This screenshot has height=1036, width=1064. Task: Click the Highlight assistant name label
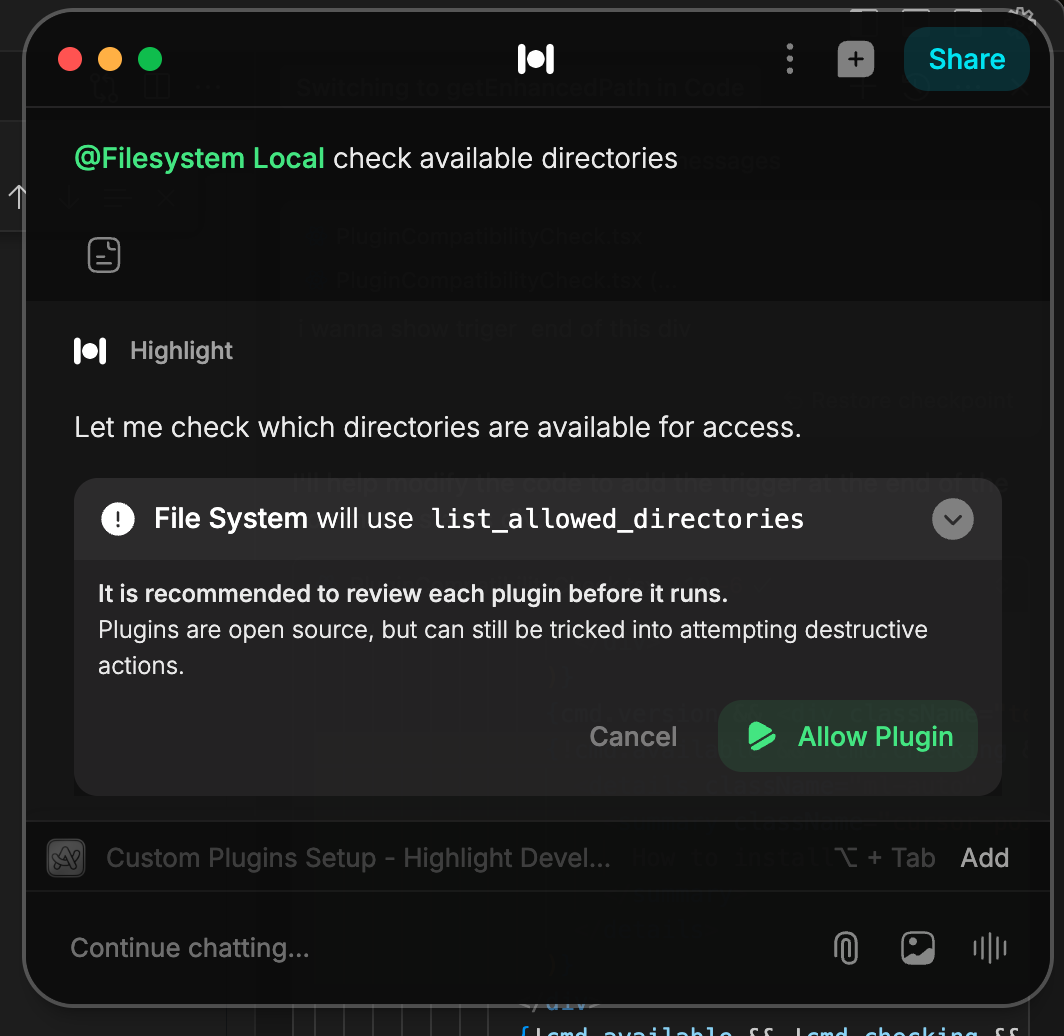181,351
